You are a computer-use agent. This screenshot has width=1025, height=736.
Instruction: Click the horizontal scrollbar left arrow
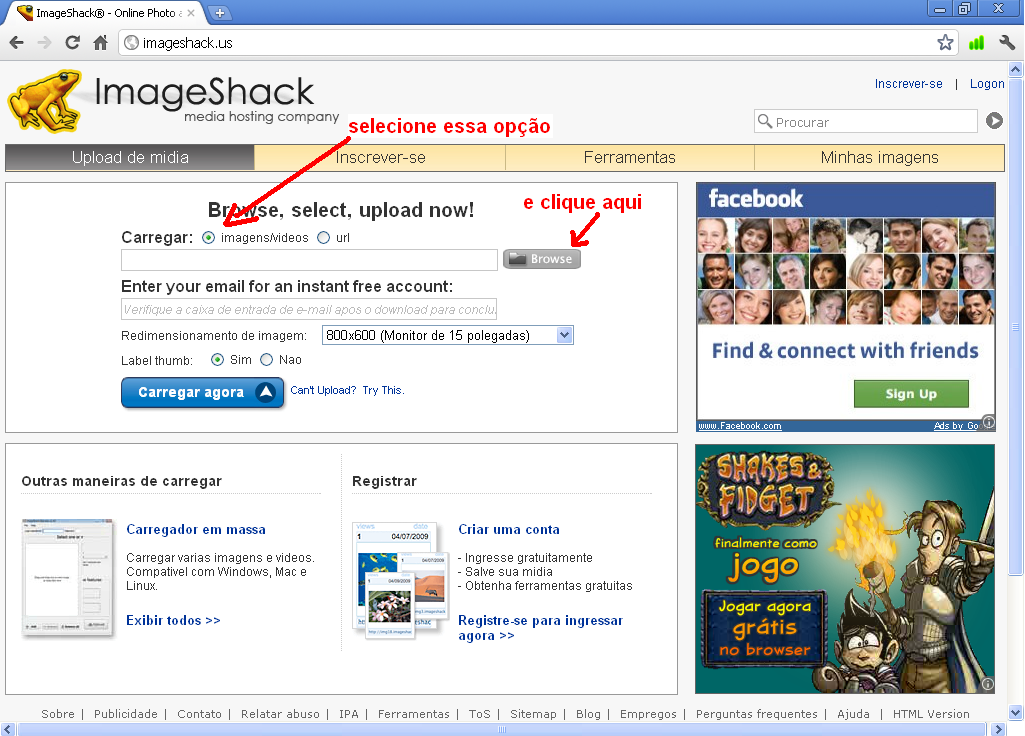8,729
